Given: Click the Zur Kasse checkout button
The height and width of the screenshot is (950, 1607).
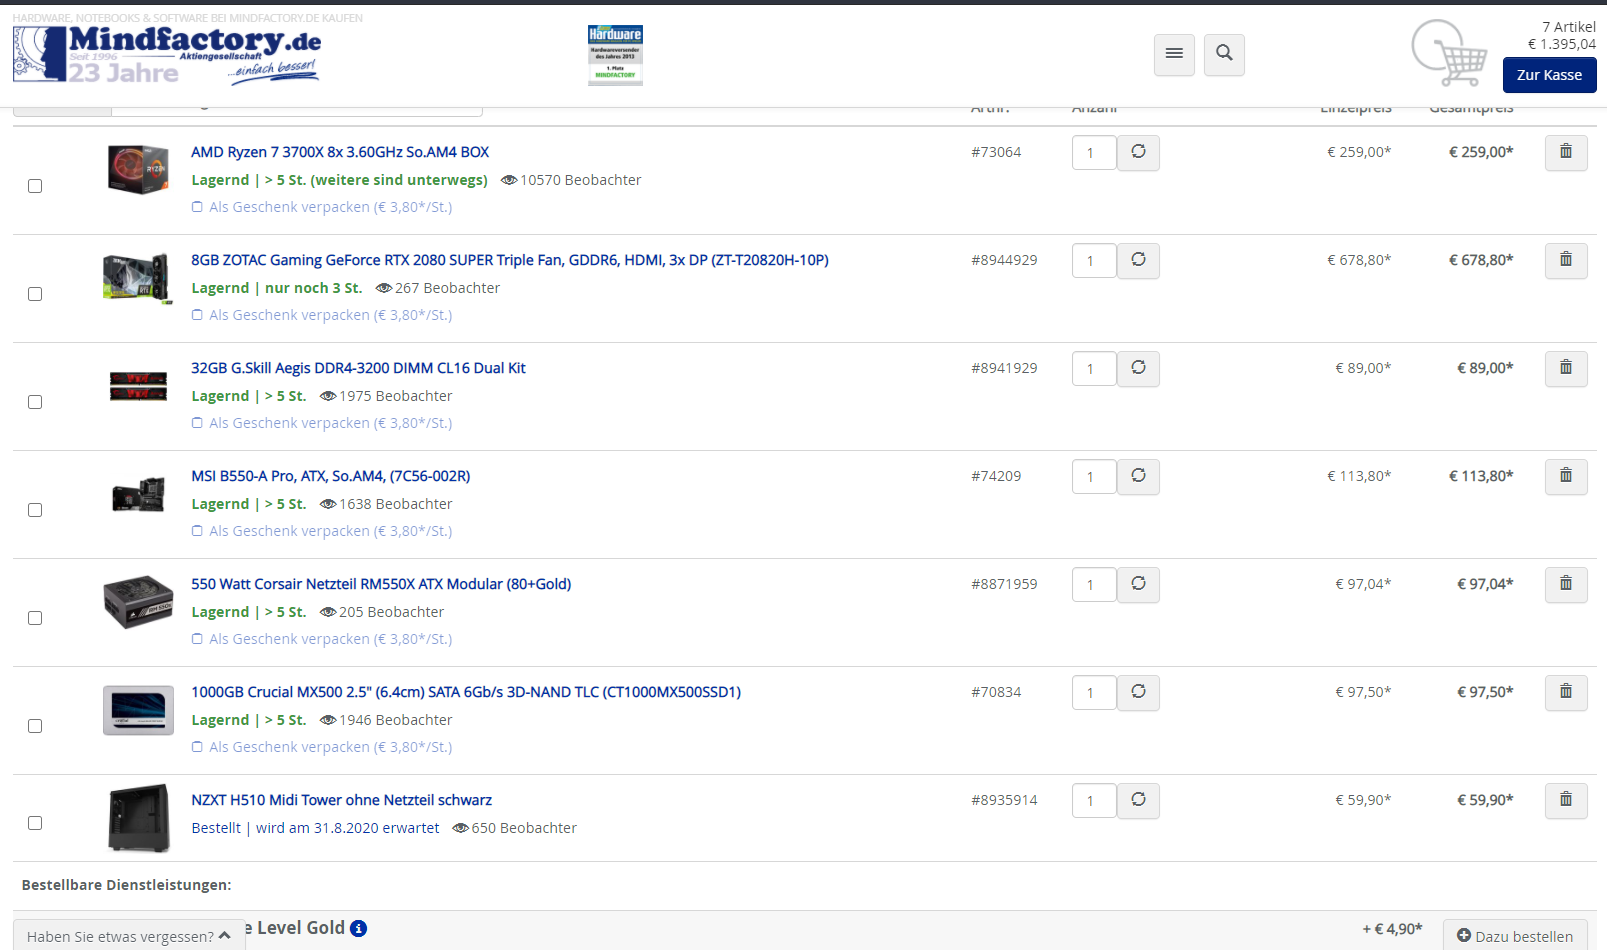Looking at the screenshot, I should pos(1549,75).
